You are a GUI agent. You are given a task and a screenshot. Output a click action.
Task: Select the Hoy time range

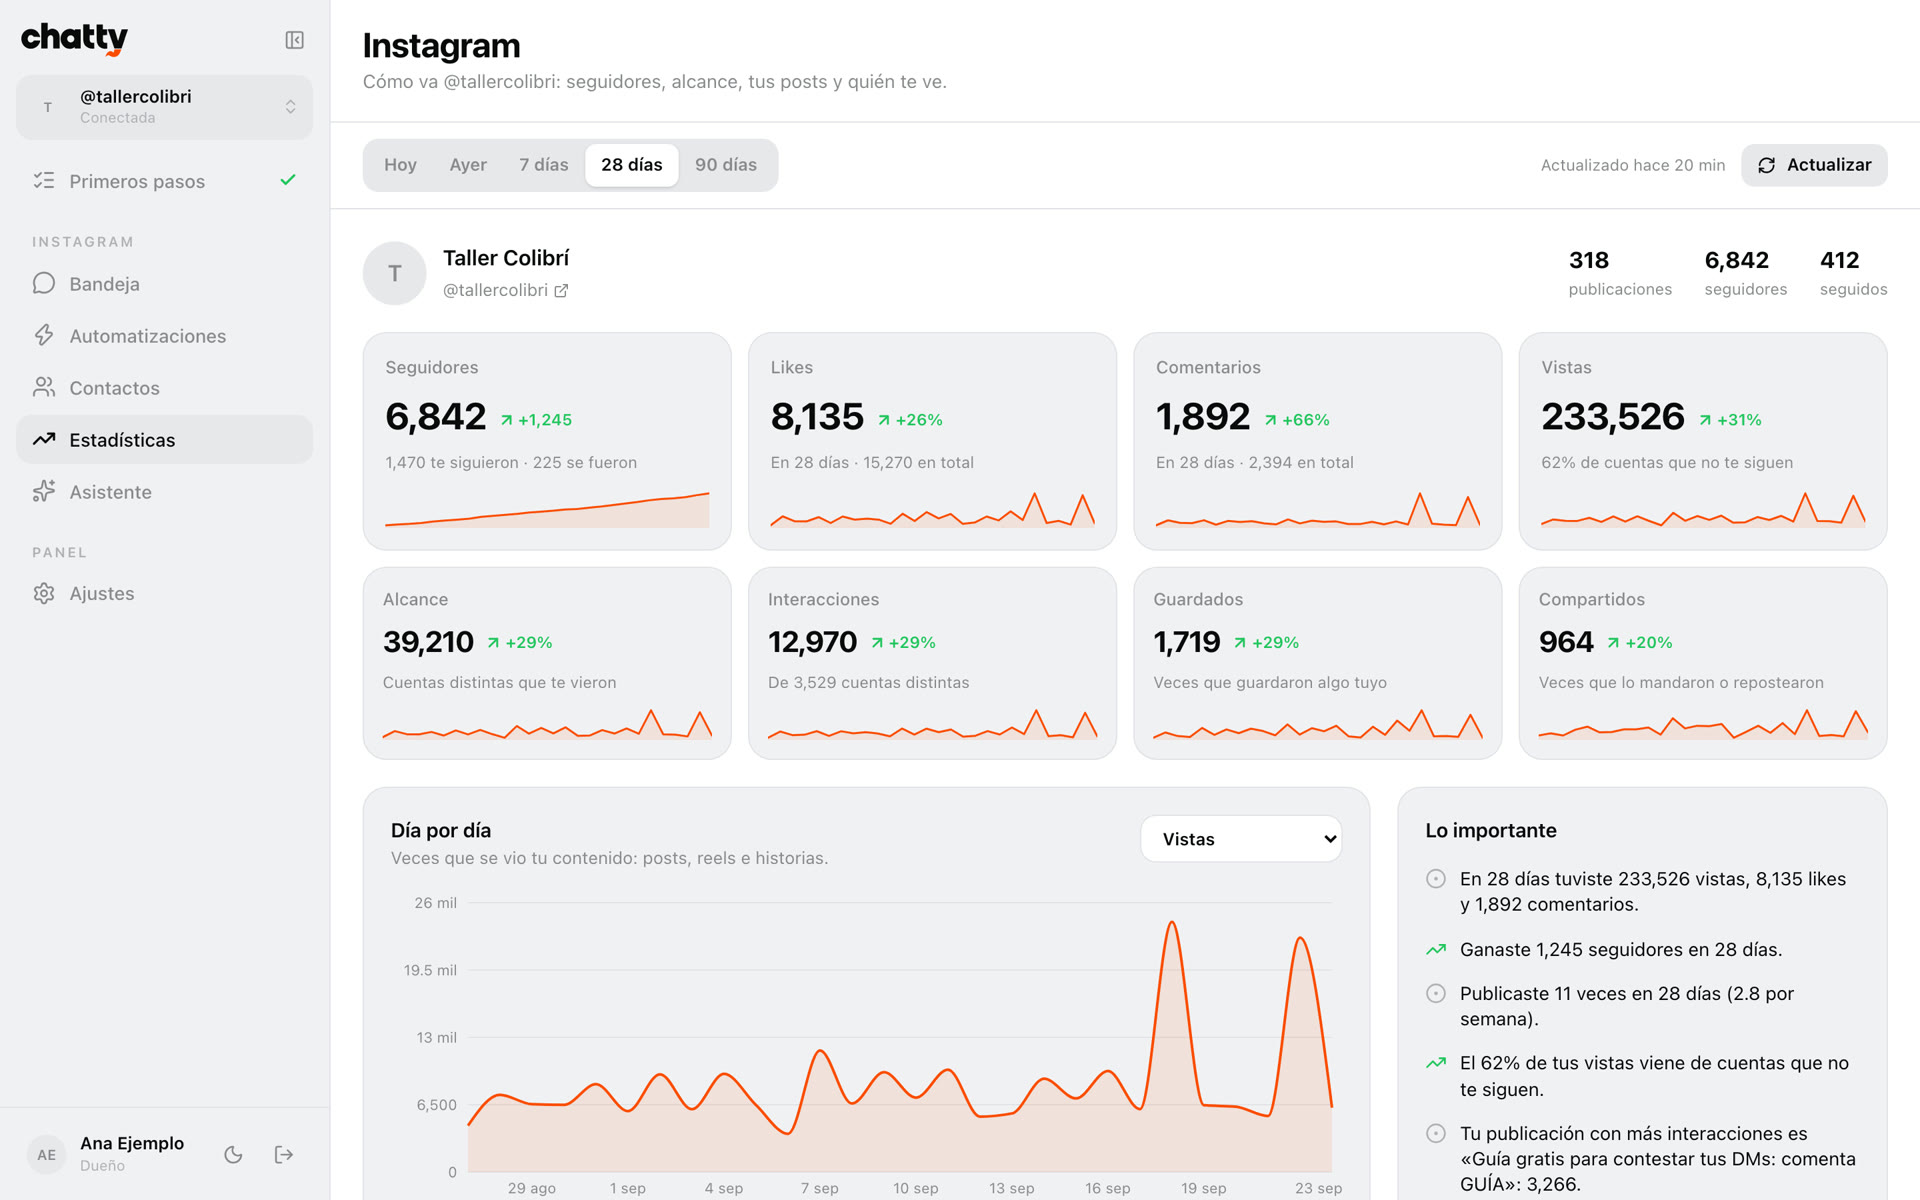tap(400, 165)
